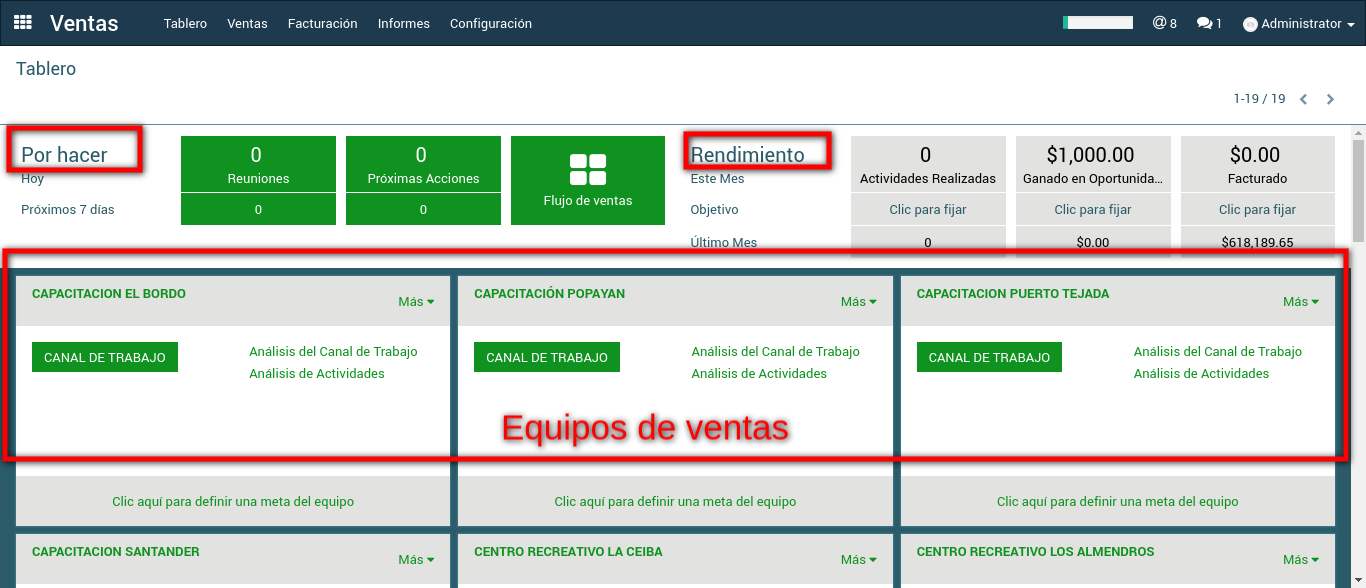Open the Informes menu
Image resolution: width=1366 pixels, height=588 pixels.
pos(403,23)
